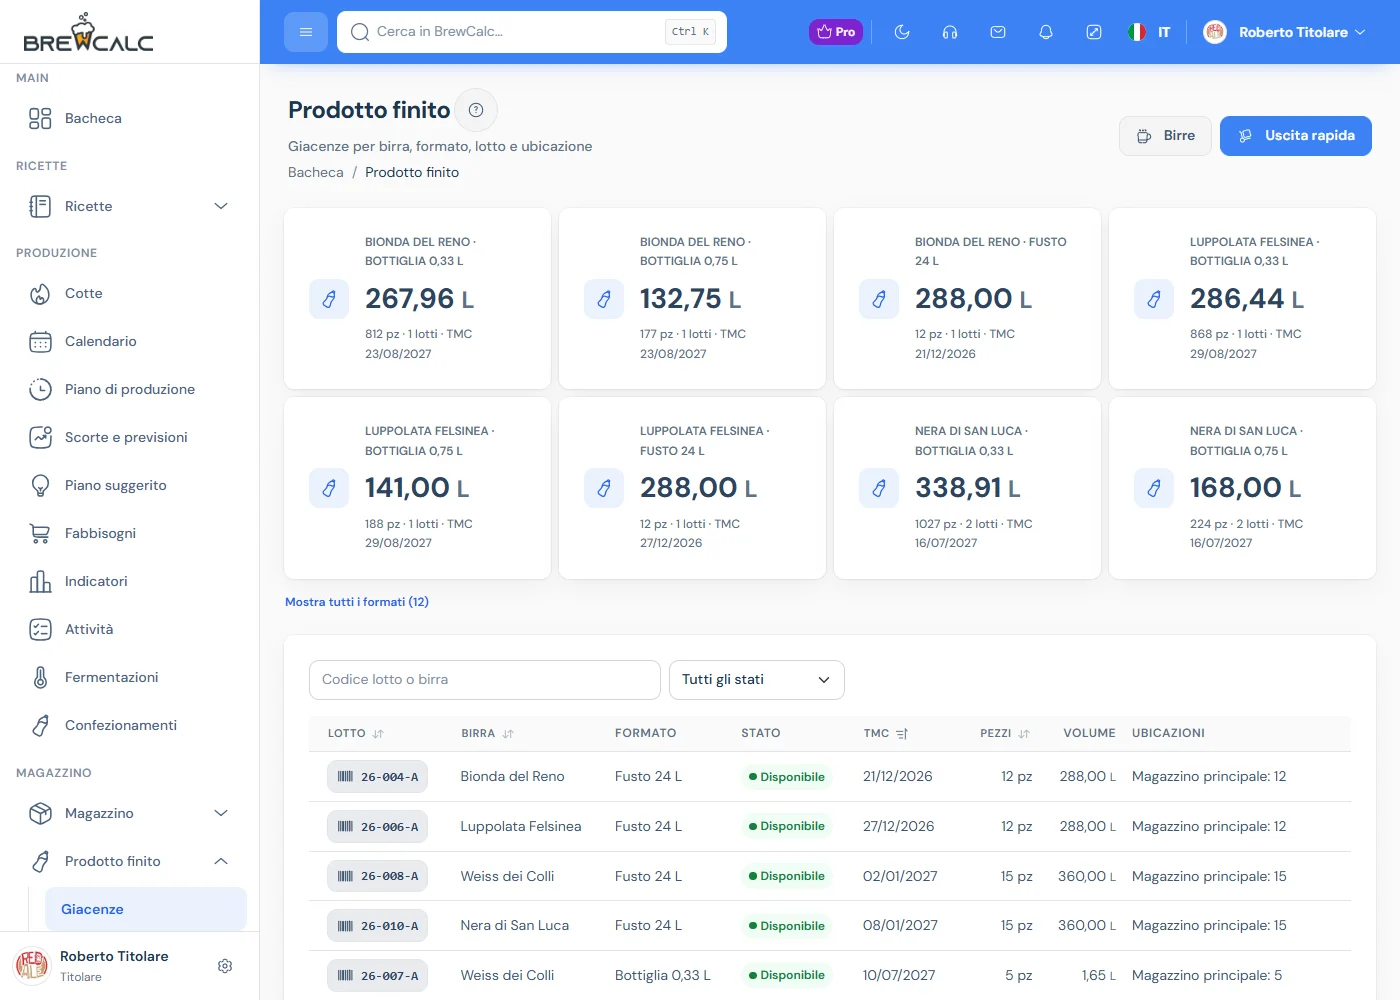The height and width of the screenshot is (1000, 1400).
Task: Focus the Cerca in BrewCalc search field
Action: (532, 32)
